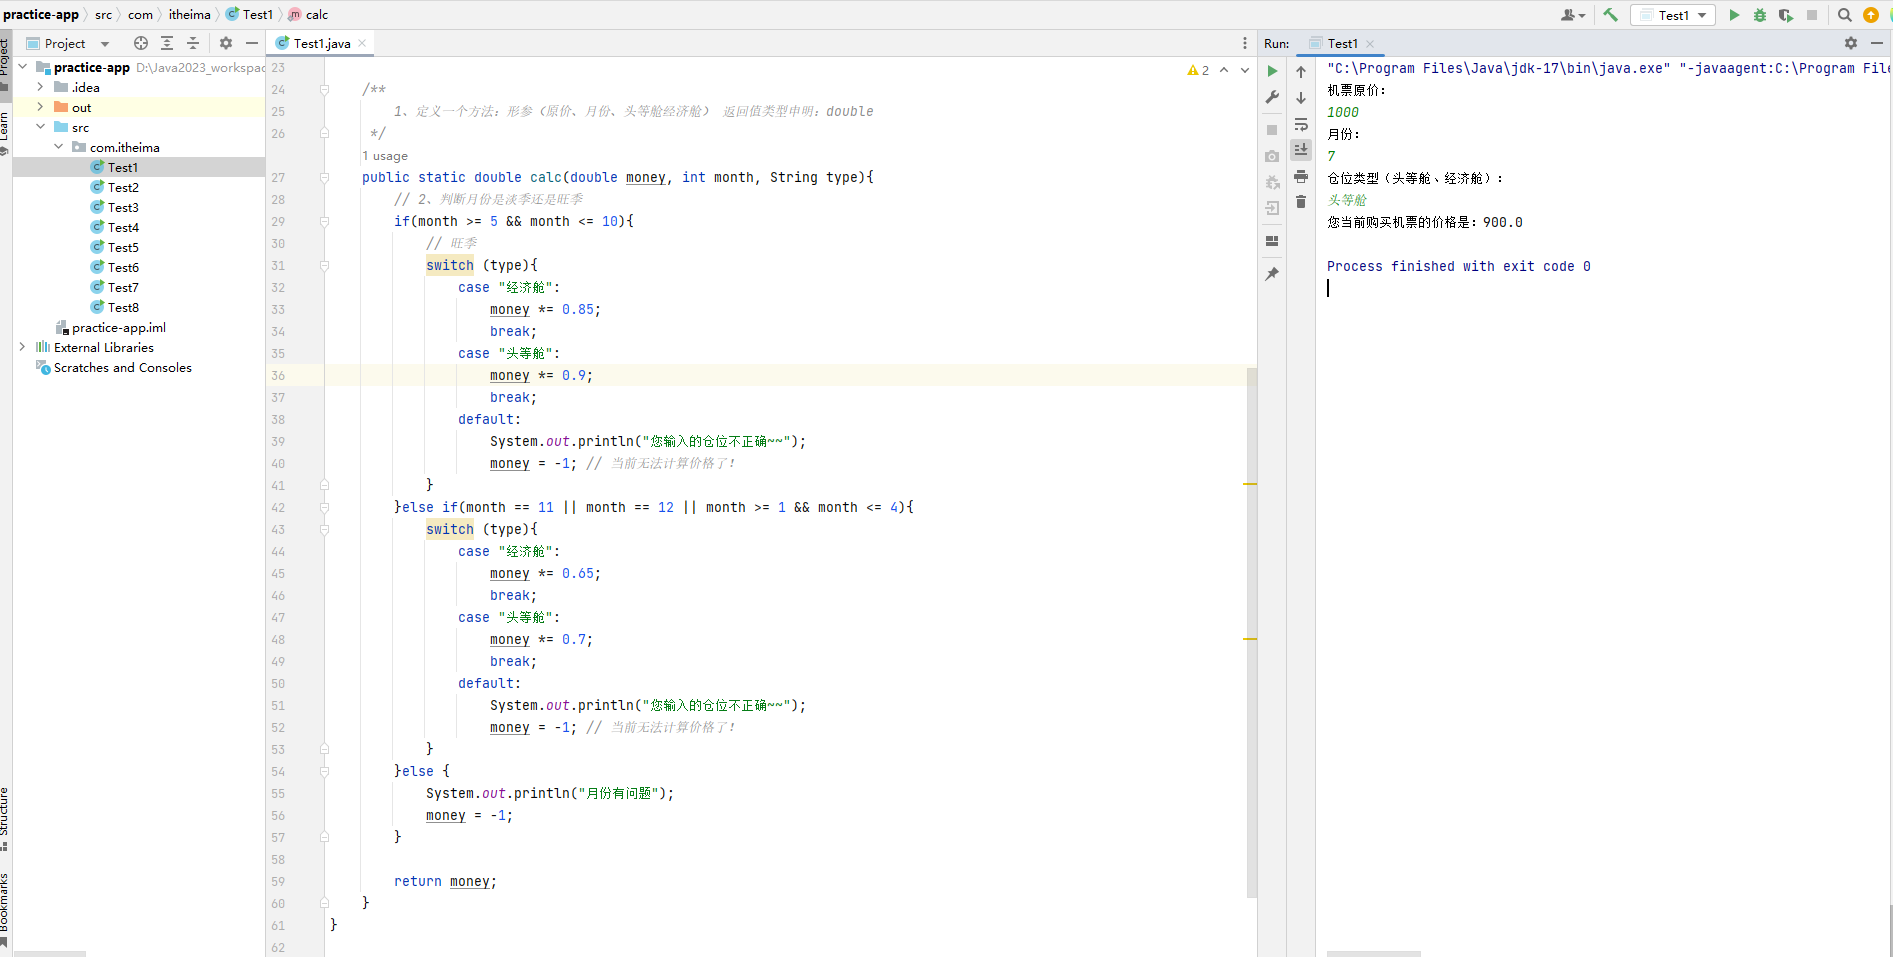1893x957 pixels.
Task: Select opened file in Project view
Action: pyautogui.click(x=141, y=43)
